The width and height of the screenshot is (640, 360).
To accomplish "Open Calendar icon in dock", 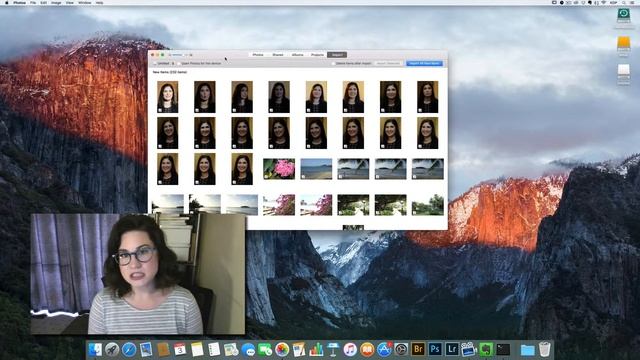I will click(180, 350).
